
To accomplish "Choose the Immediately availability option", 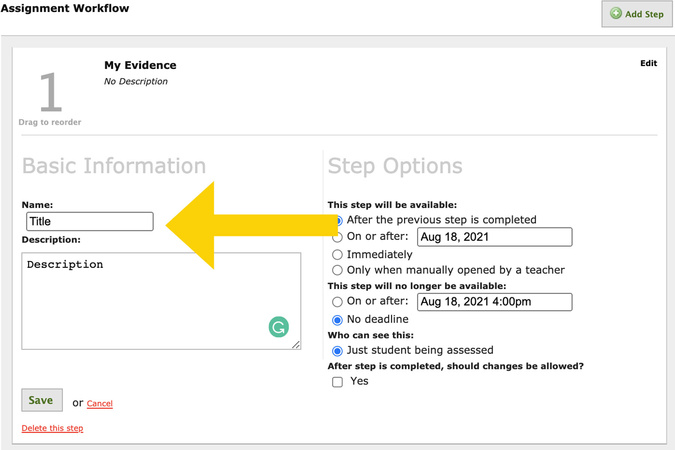I will coord(338,255).
